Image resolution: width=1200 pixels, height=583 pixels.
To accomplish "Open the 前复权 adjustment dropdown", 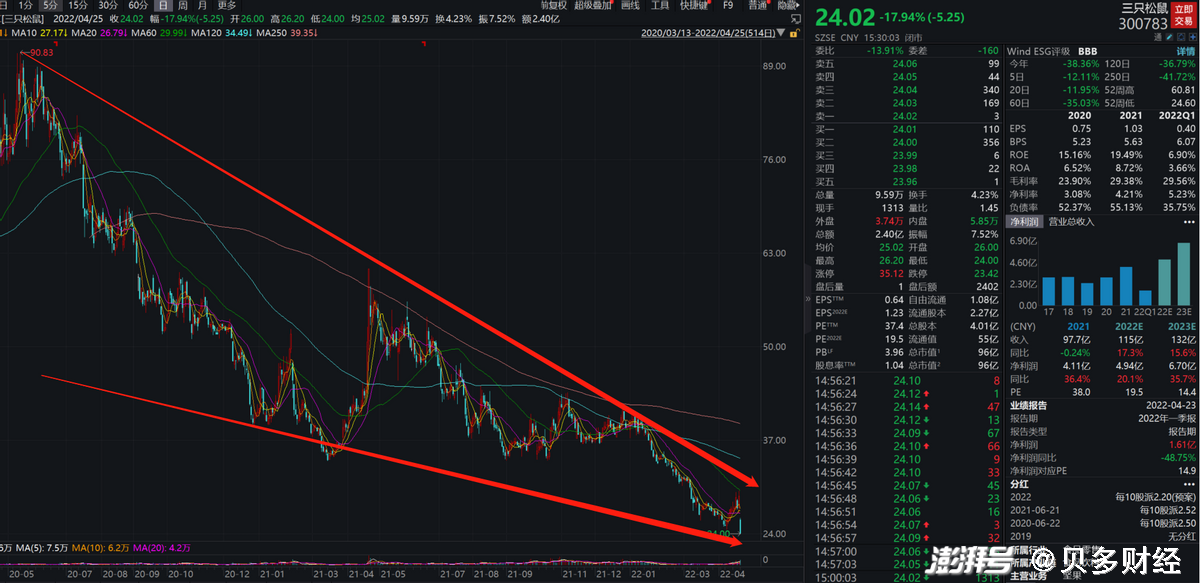I will 553,5.
